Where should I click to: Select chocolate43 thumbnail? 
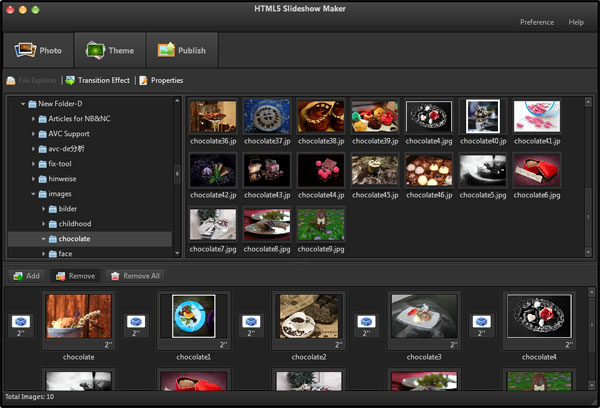(x=267, y=170)
